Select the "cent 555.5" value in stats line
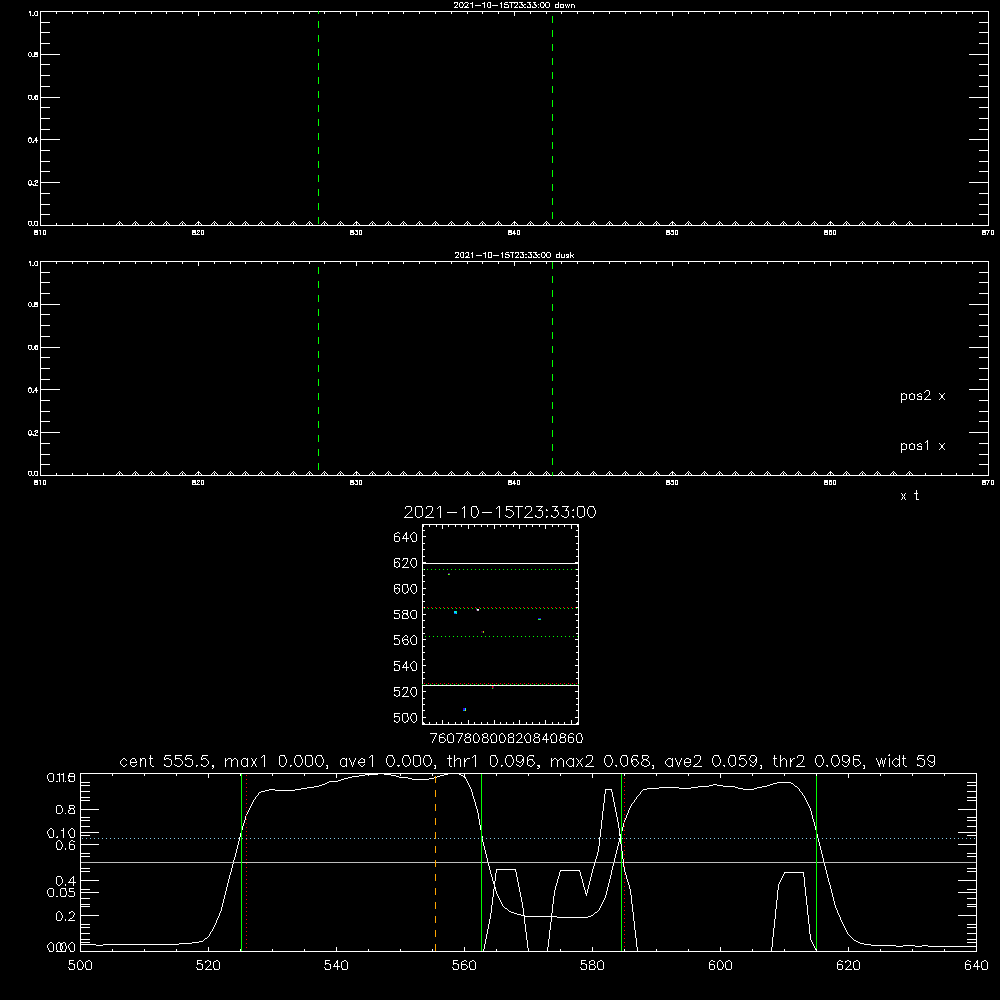 [x=166, y=761]
